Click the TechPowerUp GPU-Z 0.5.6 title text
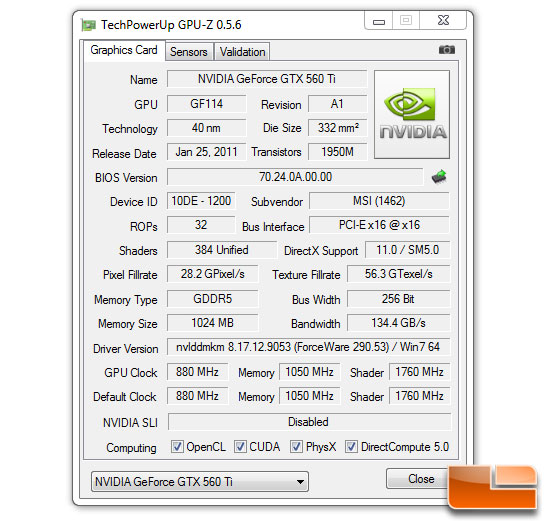550x521 pixels. click(x=171, y=25)
